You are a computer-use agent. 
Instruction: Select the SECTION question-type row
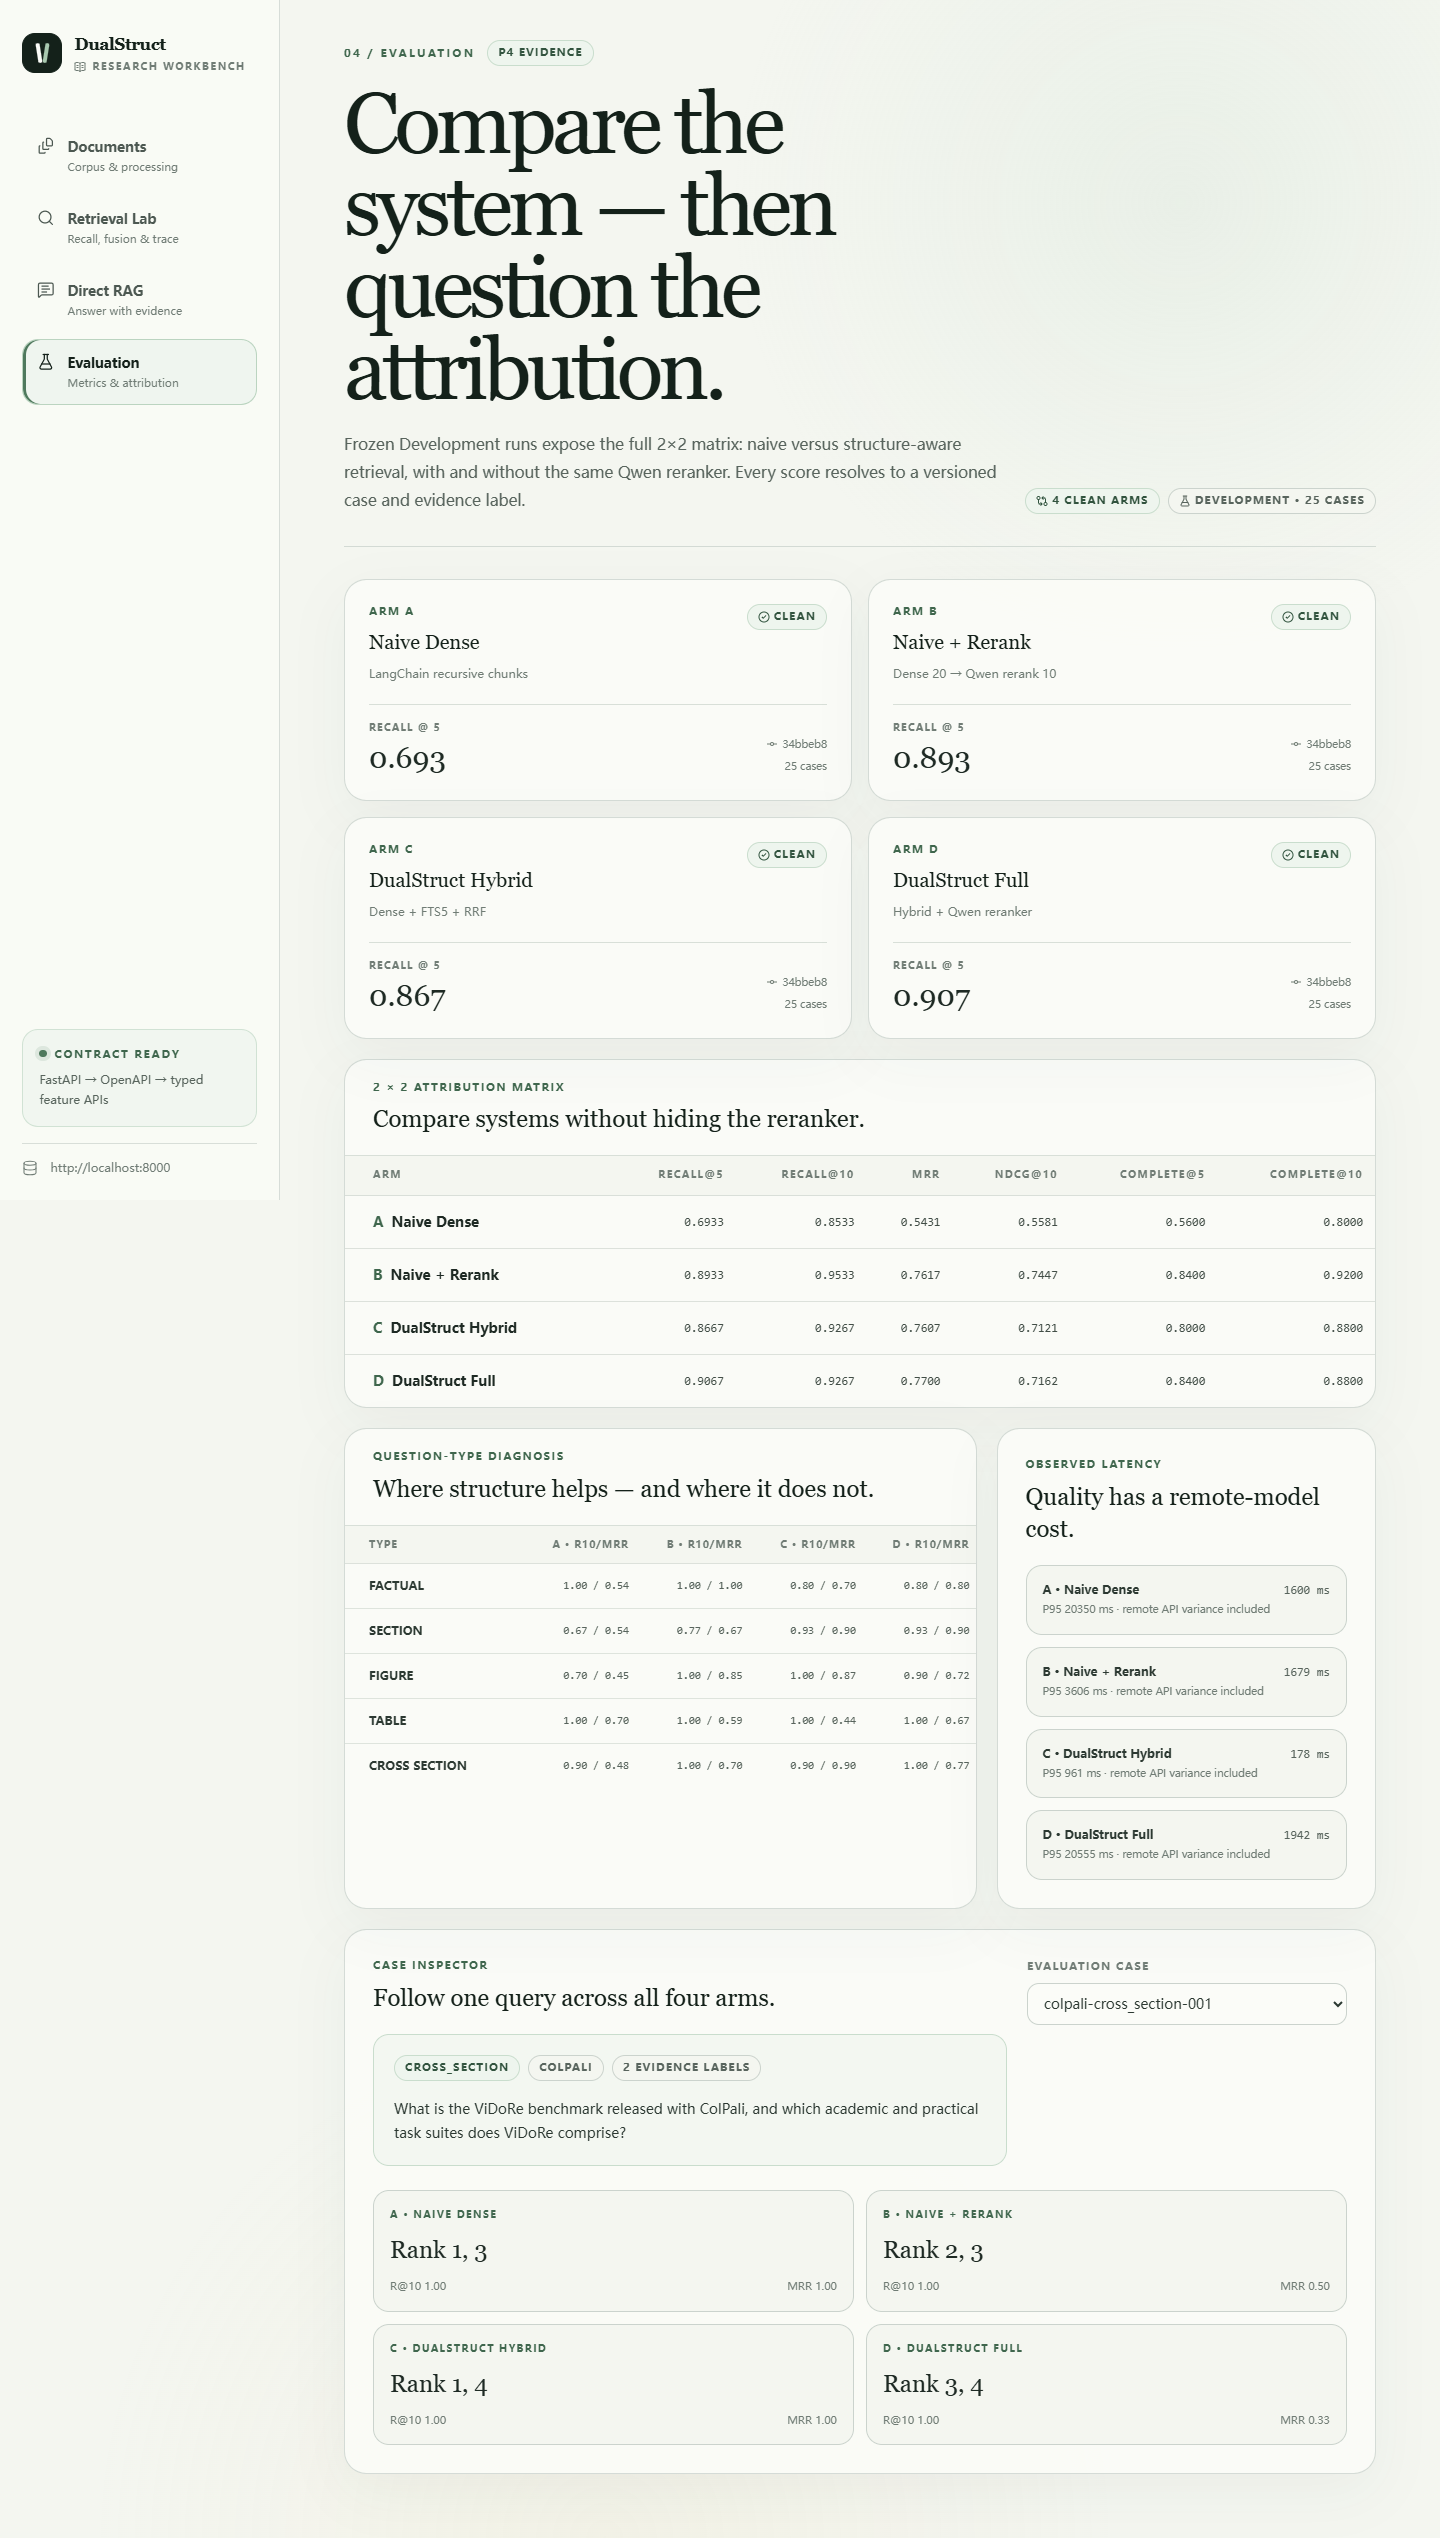coord(660,1631)
